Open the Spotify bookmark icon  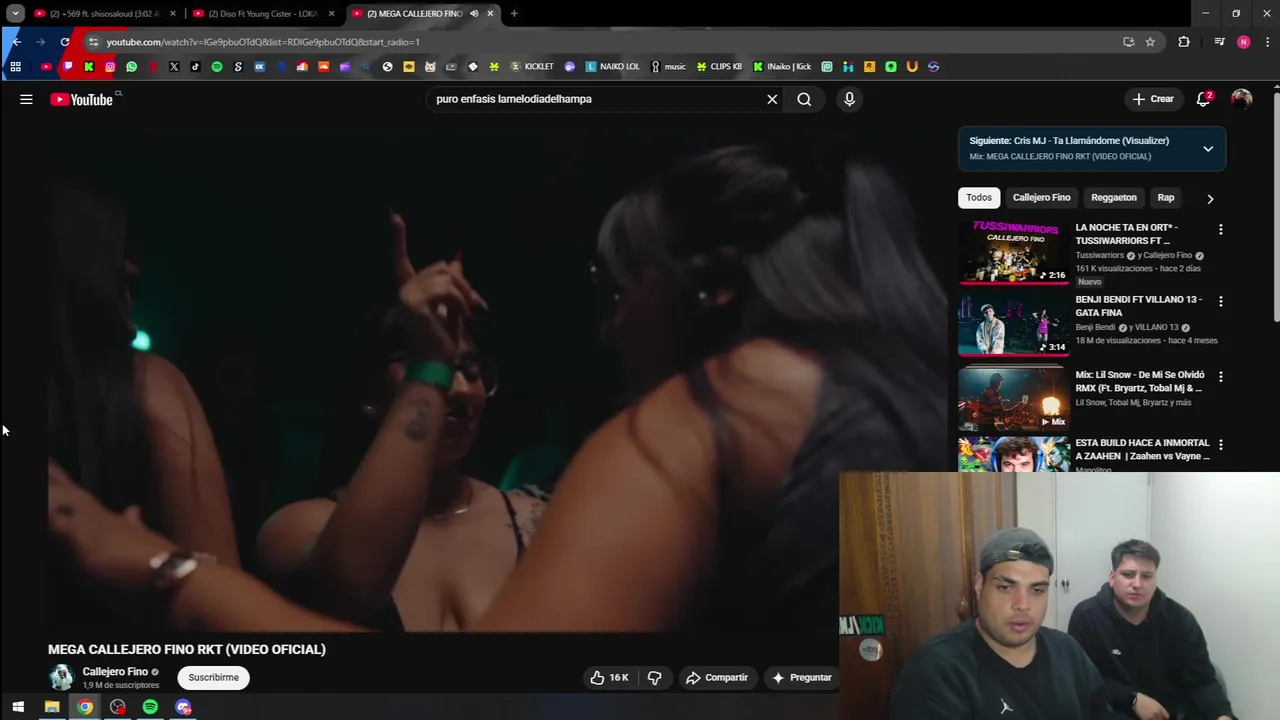pos(217,66)
